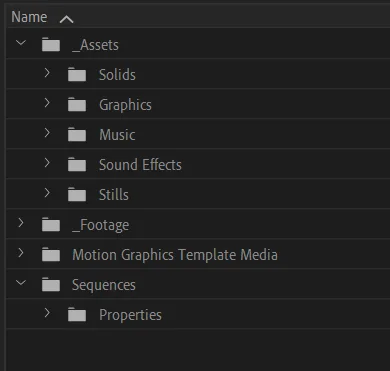Image resolution: width=390 pixels, height=371 pixels.
Task: Collapse the Sequences bin
Action: click(21, 283)
